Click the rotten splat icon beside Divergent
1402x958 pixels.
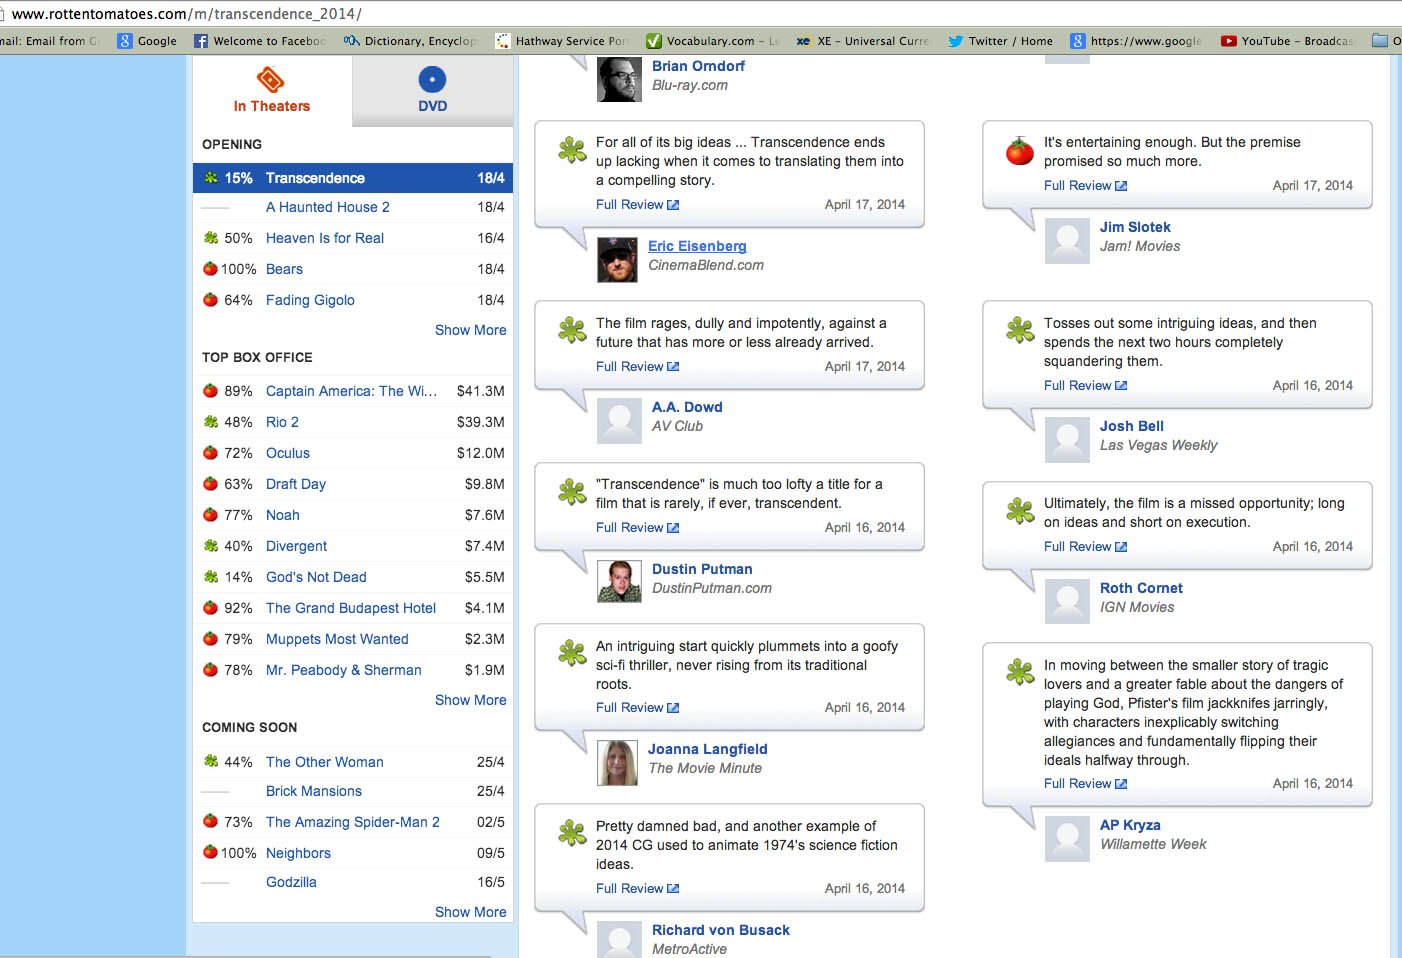pyautogui.click(x=210, y=546)
